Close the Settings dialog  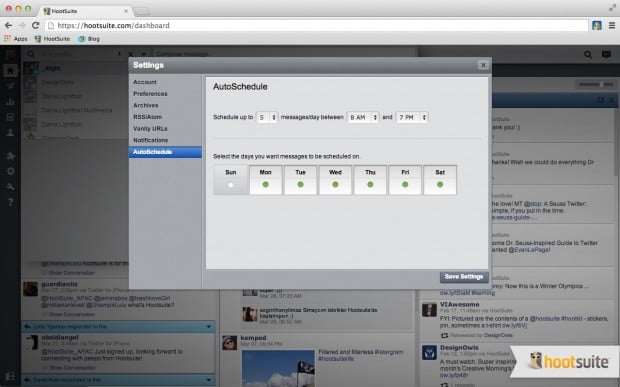483,65
